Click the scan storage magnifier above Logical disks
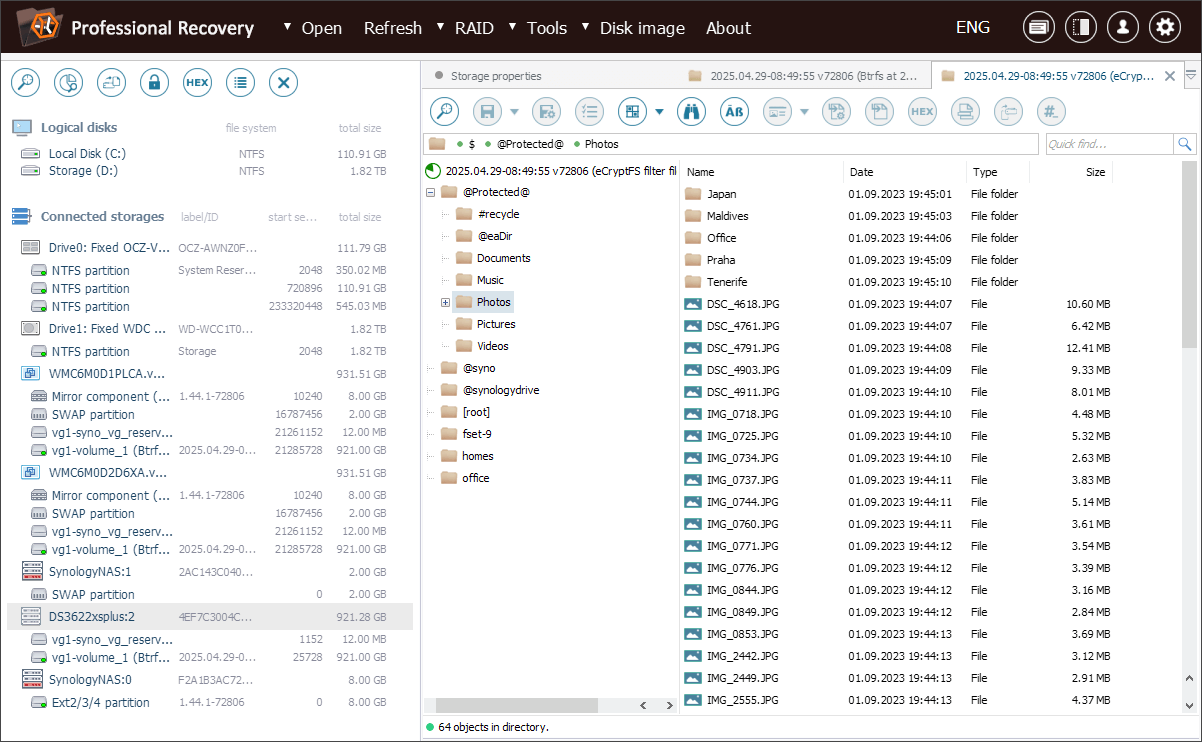Image resolution: width=1202 pixels, height=742 pixels. (25, 83)
